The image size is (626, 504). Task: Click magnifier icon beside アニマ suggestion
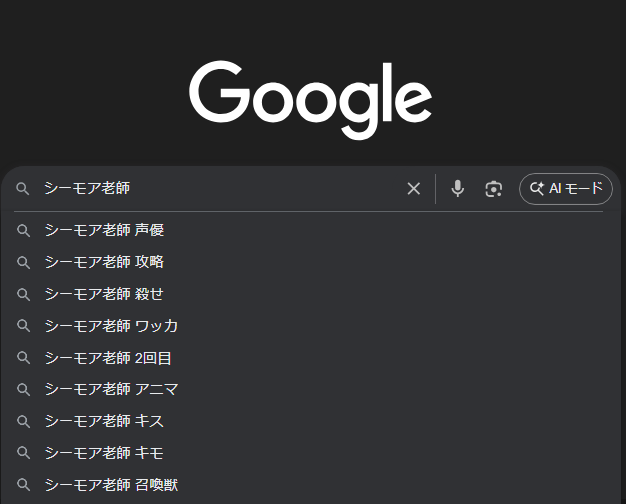tap(23, 389)
